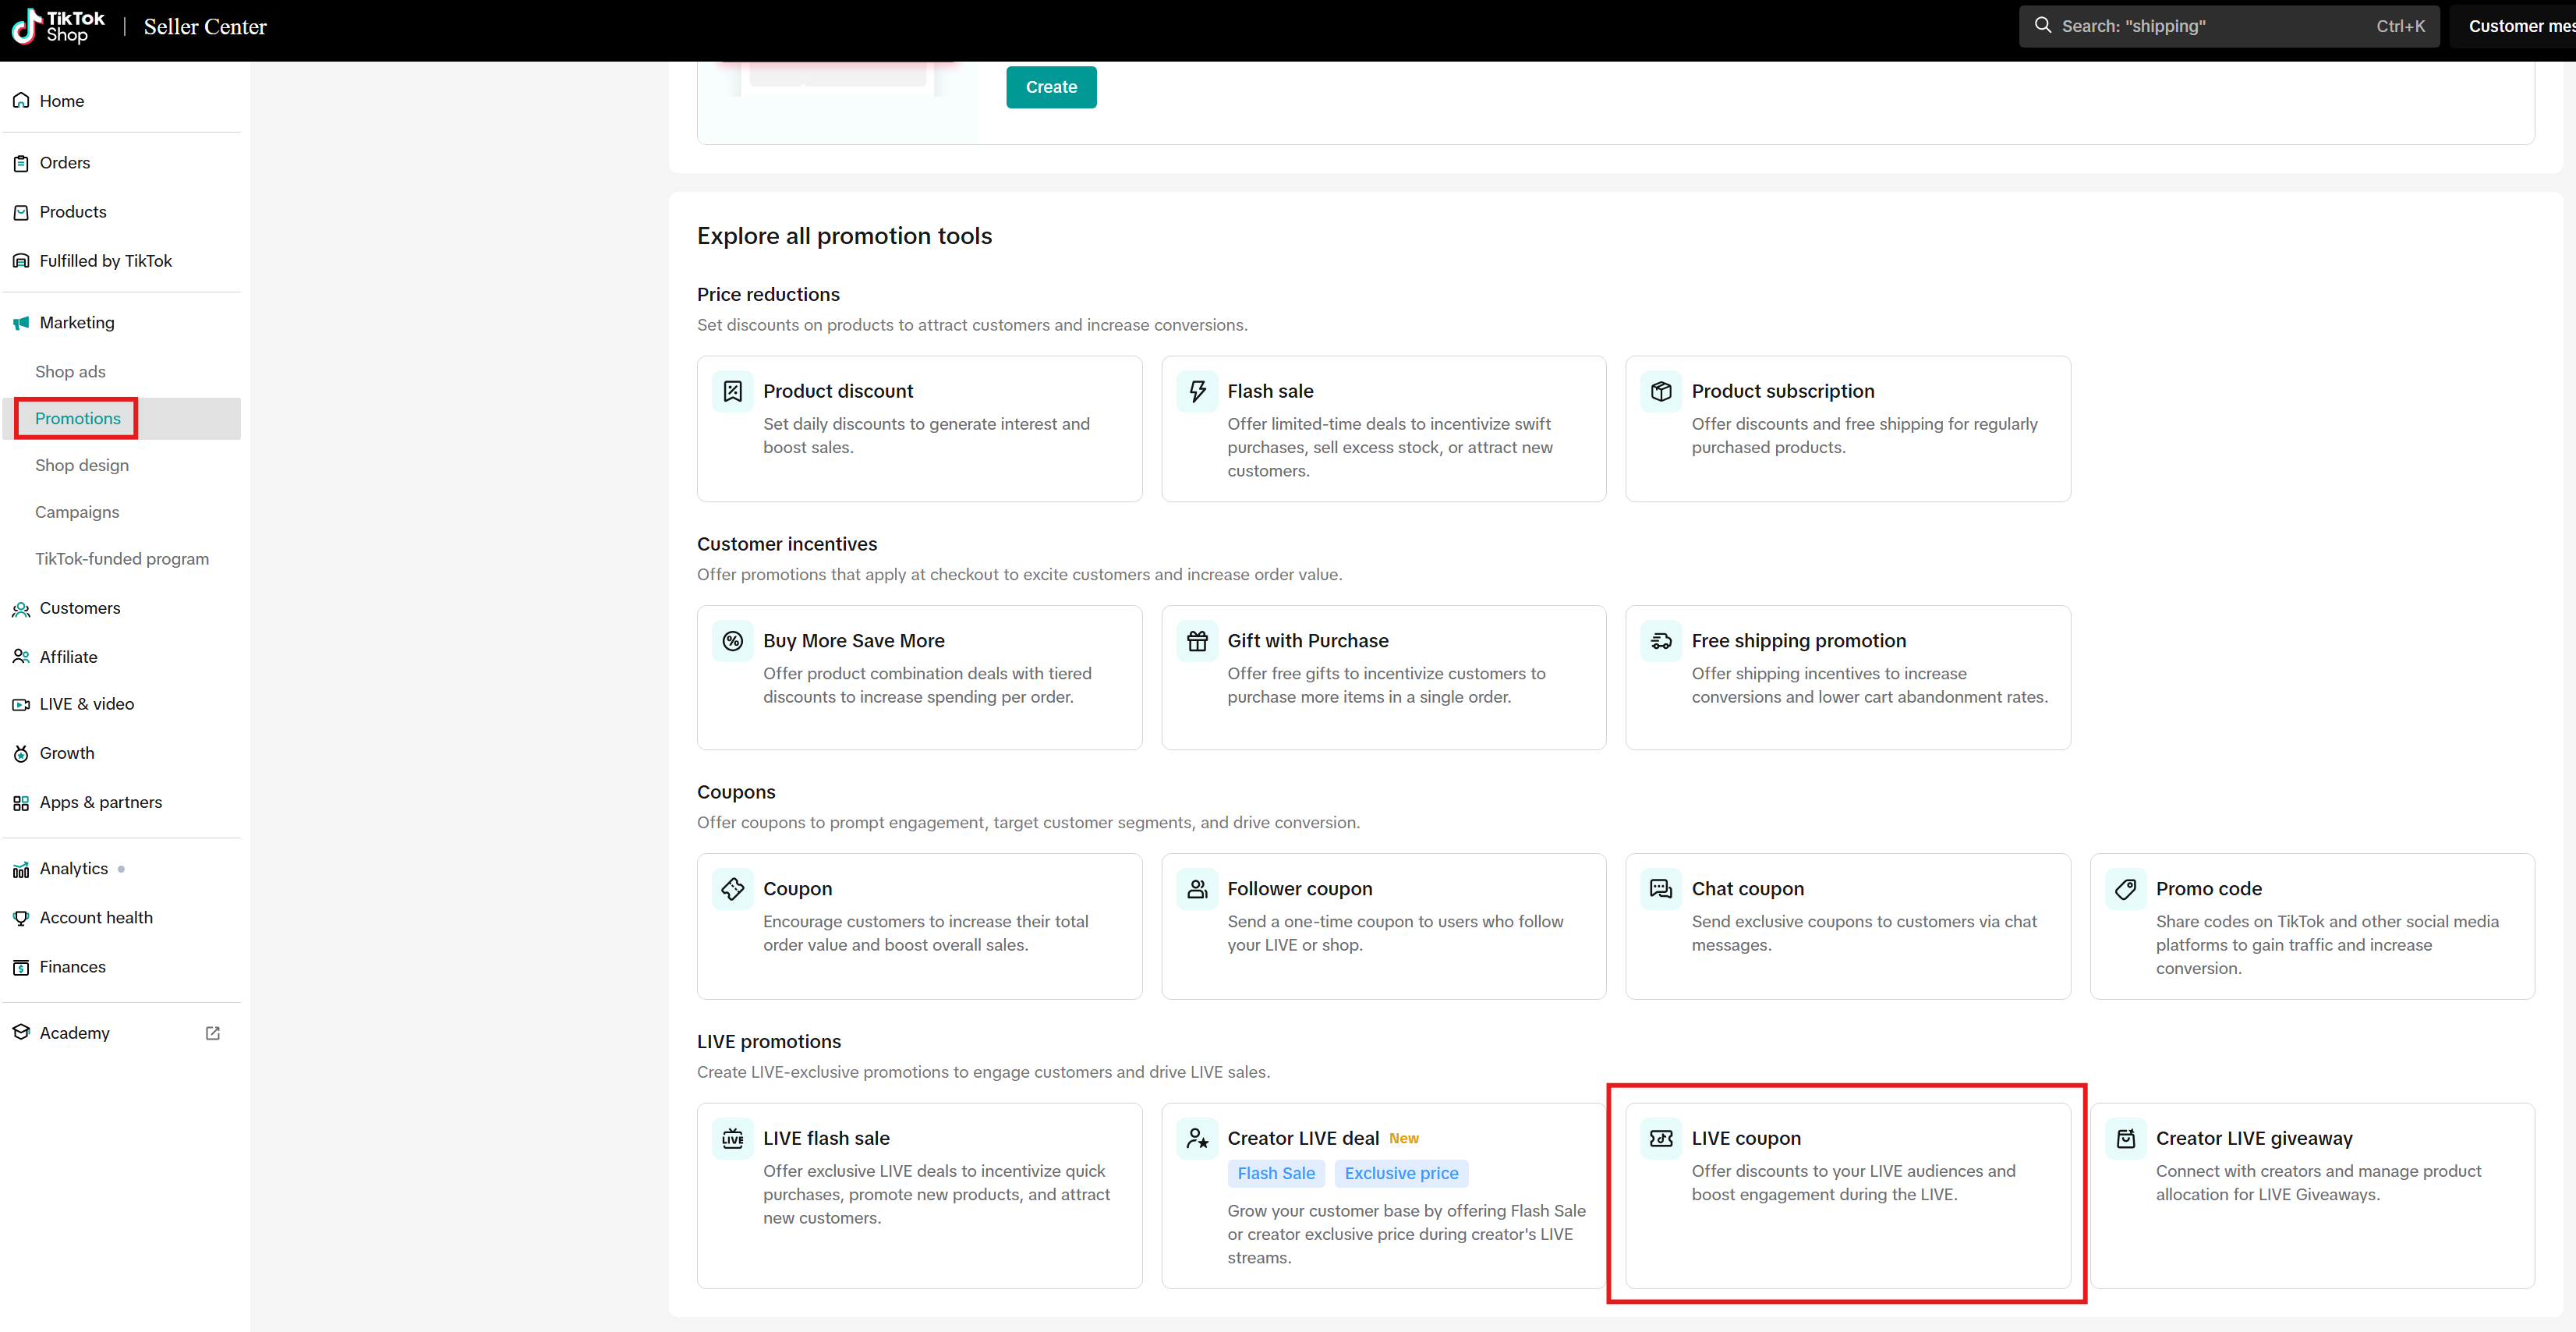The height and width of the screenshot is (1332, 2576).
Task: Click the Buy More Save More percent icon
Action: point(733,641)
